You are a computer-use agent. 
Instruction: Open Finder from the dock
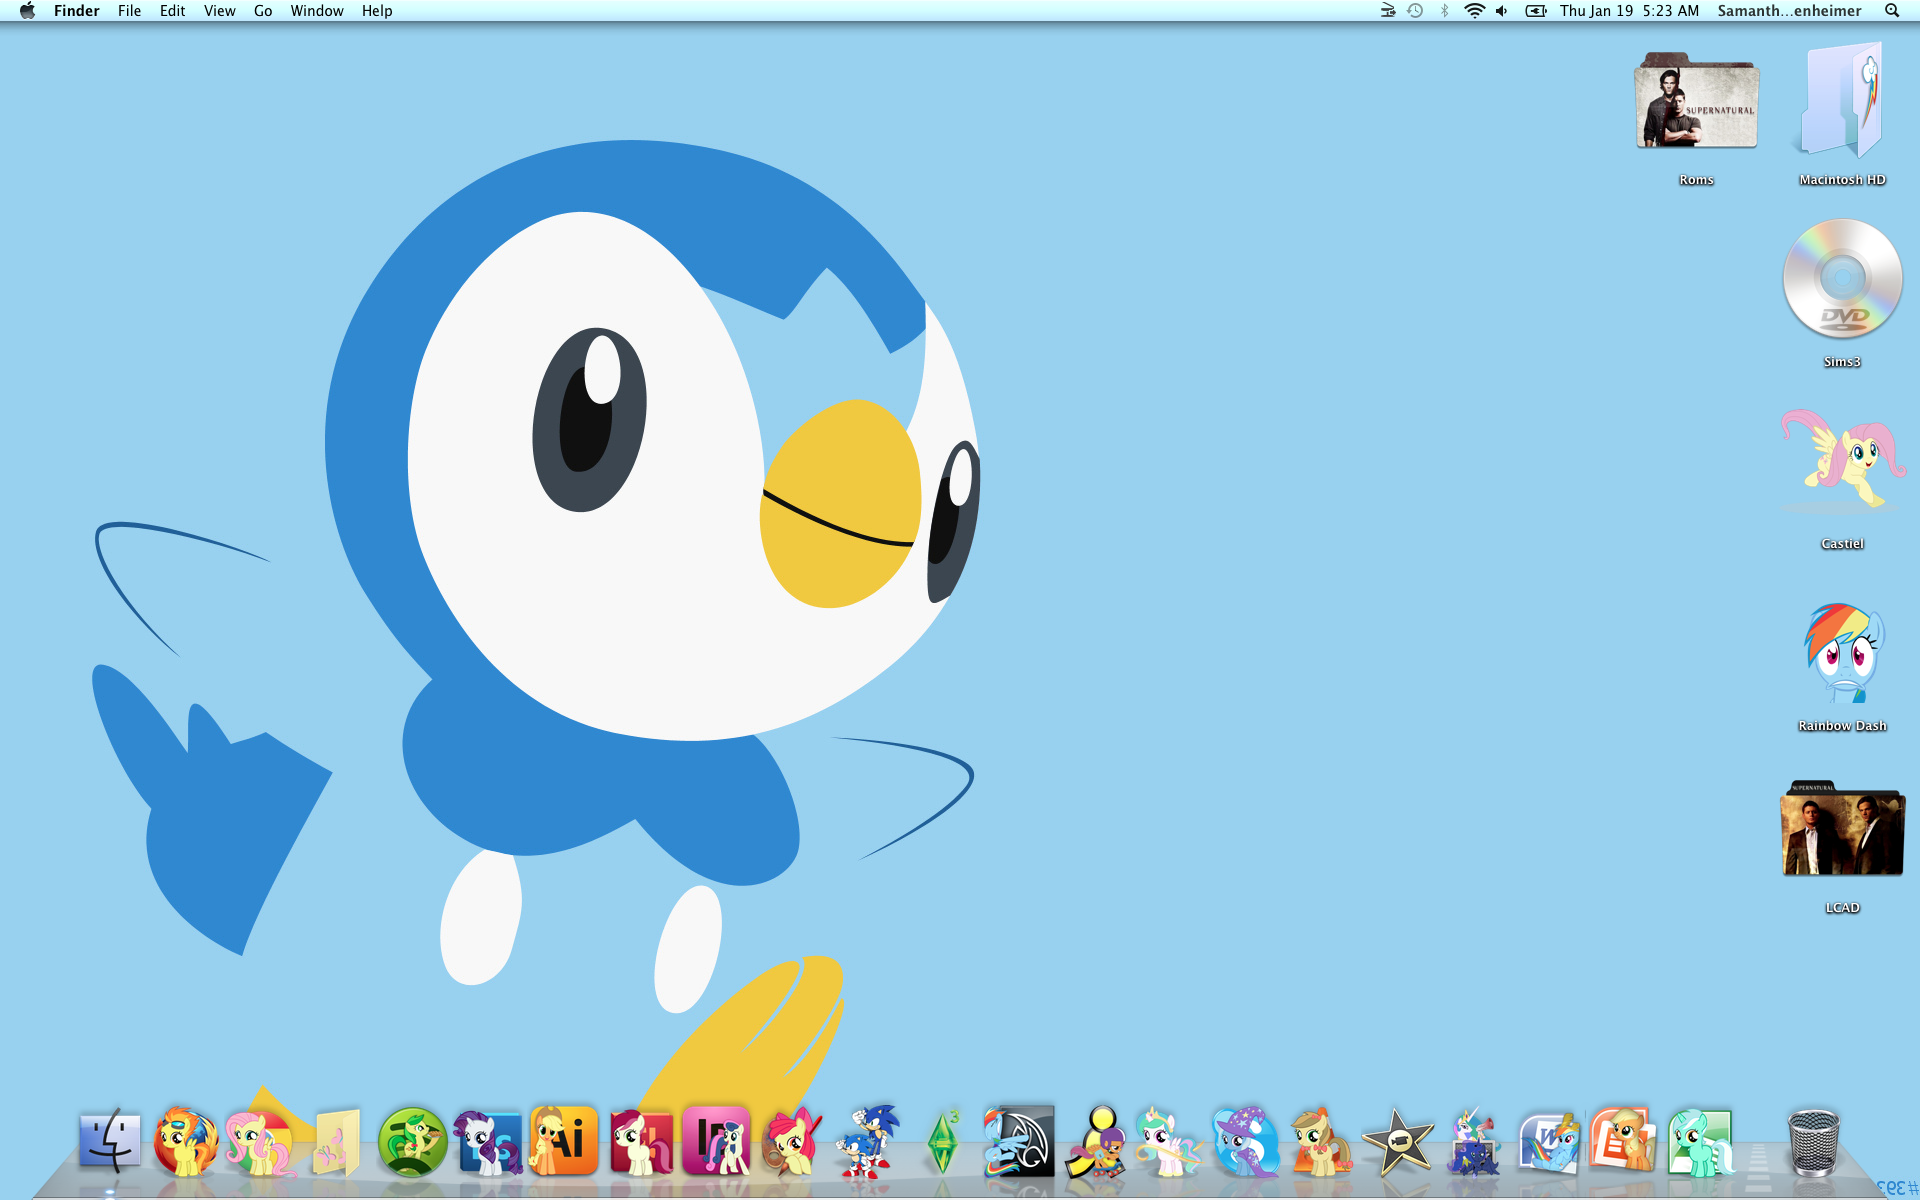pyautogui.click(x=109, y=1141)
